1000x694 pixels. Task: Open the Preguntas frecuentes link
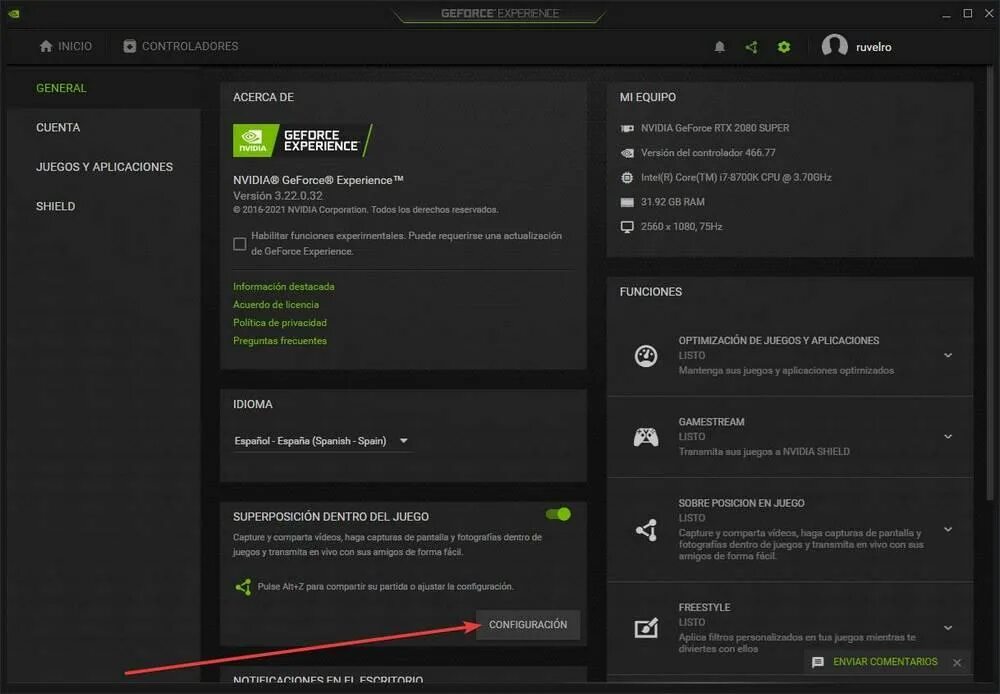click(x=280, y=341)
